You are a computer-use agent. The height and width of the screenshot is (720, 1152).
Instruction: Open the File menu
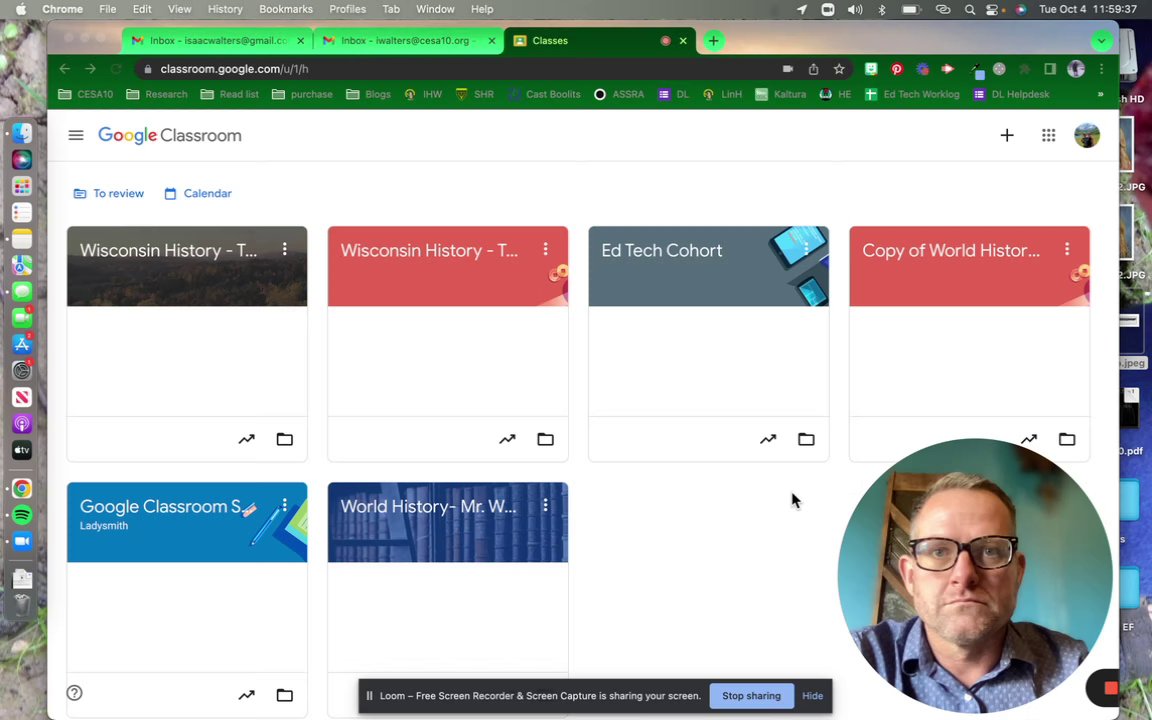[108, 10]
